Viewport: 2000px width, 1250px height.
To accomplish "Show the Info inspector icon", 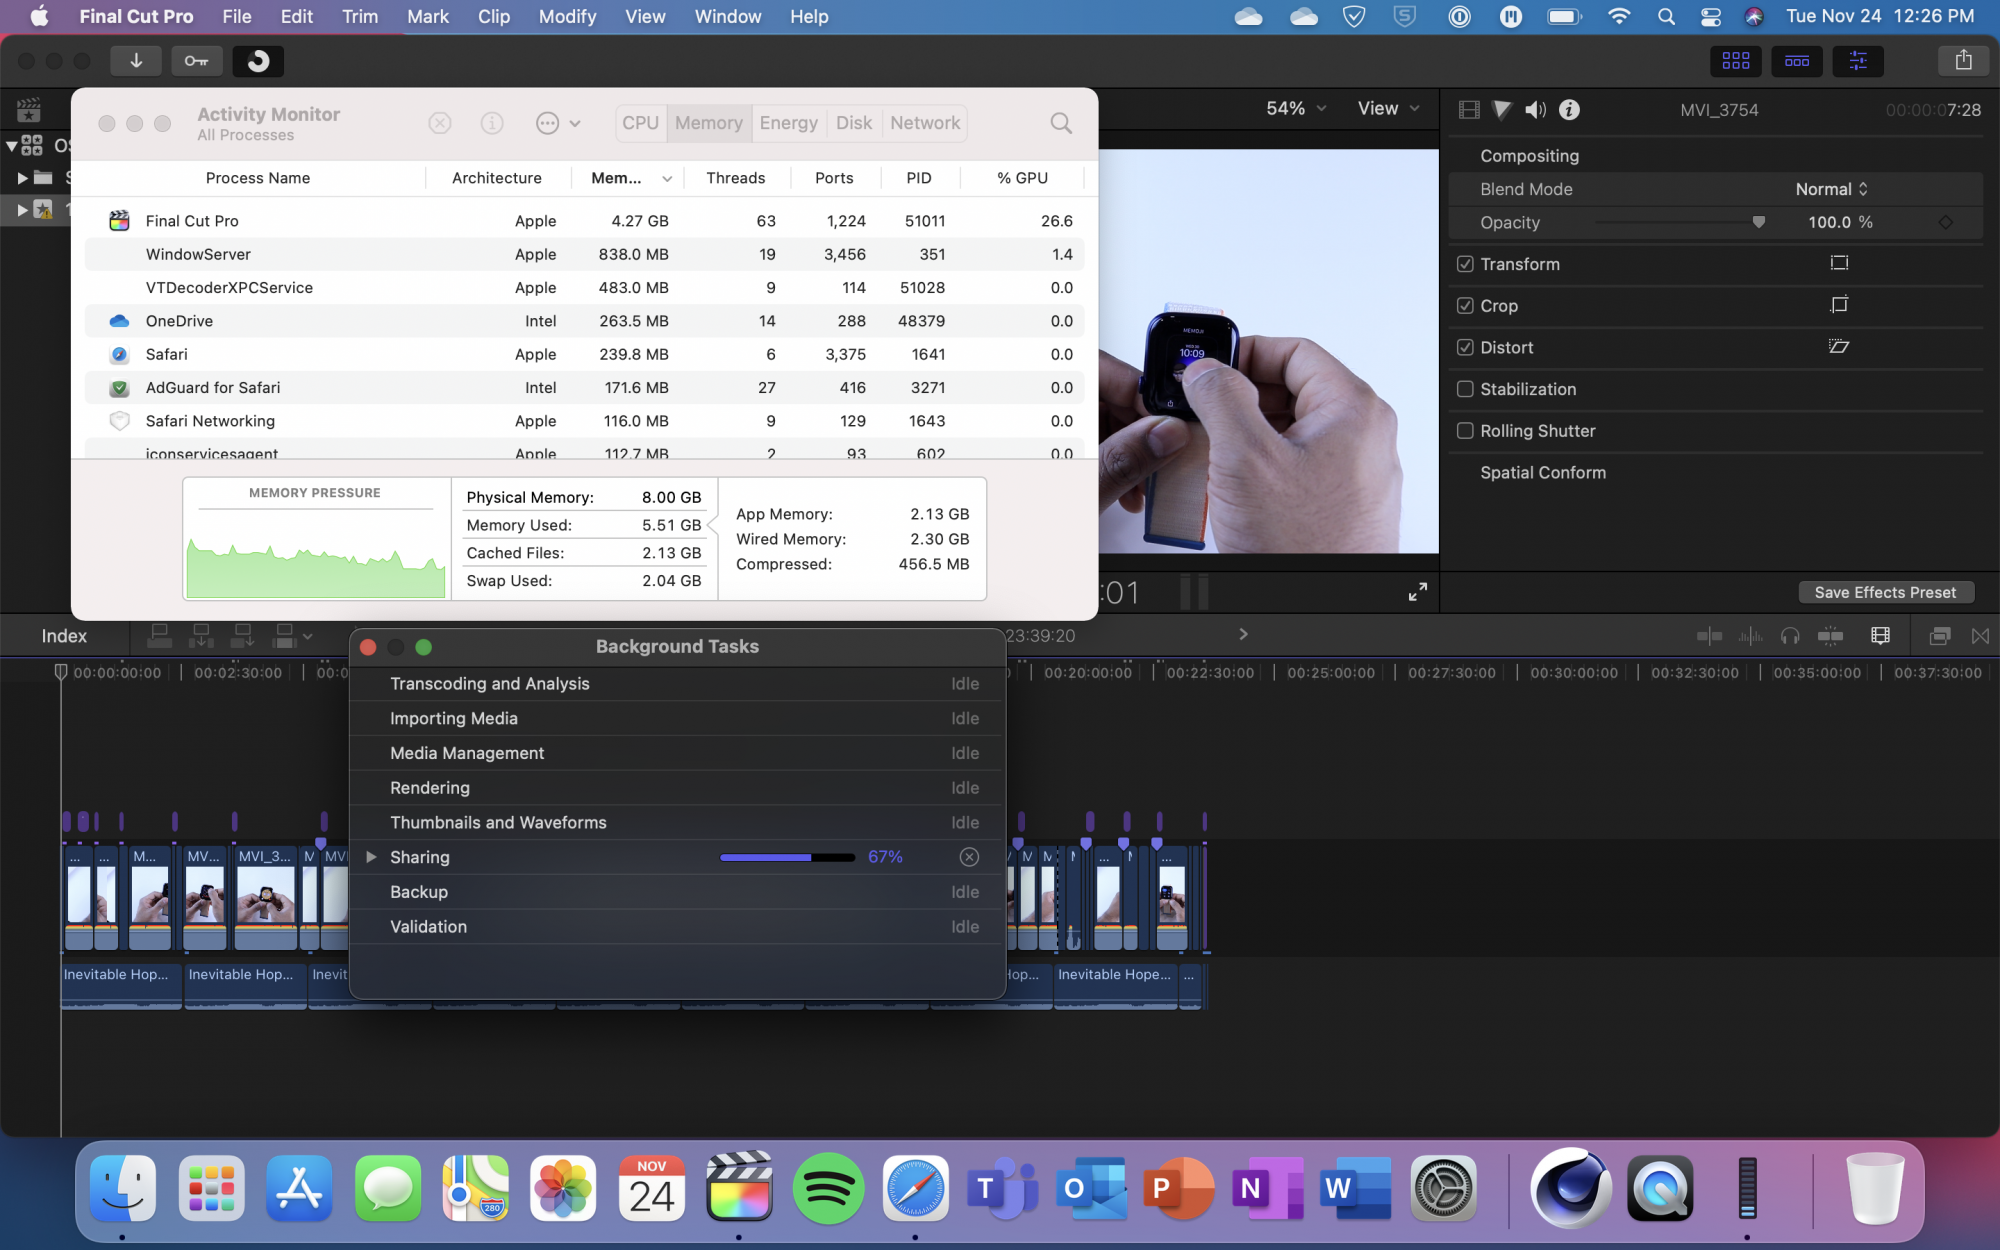I will (x=1569, y=110).
